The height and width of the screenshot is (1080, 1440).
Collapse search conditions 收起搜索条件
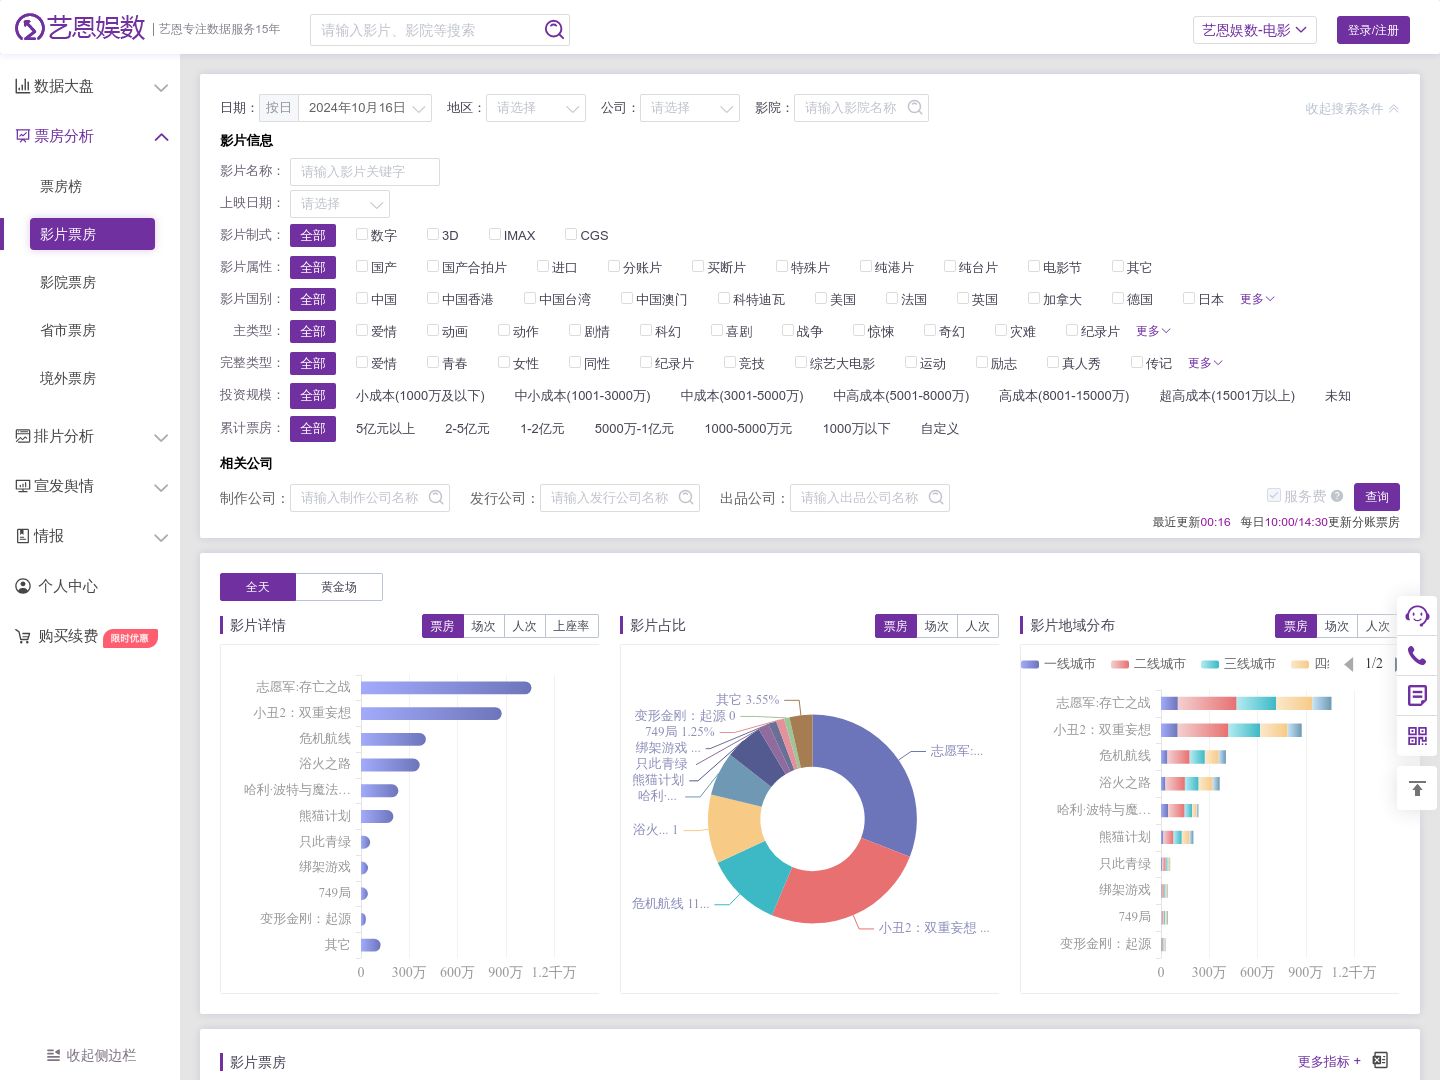tap(1351, 108)
